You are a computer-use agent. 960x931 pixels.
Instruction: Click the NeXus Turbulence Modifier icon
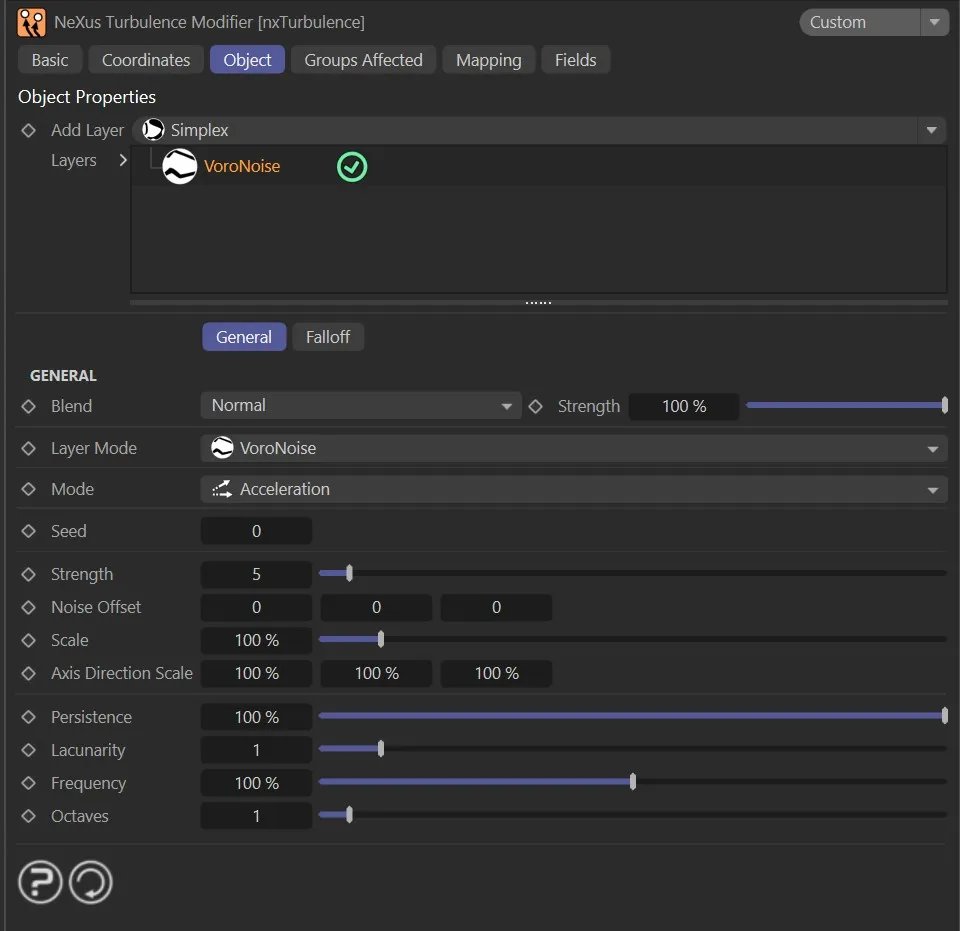[x=32, y=22]
